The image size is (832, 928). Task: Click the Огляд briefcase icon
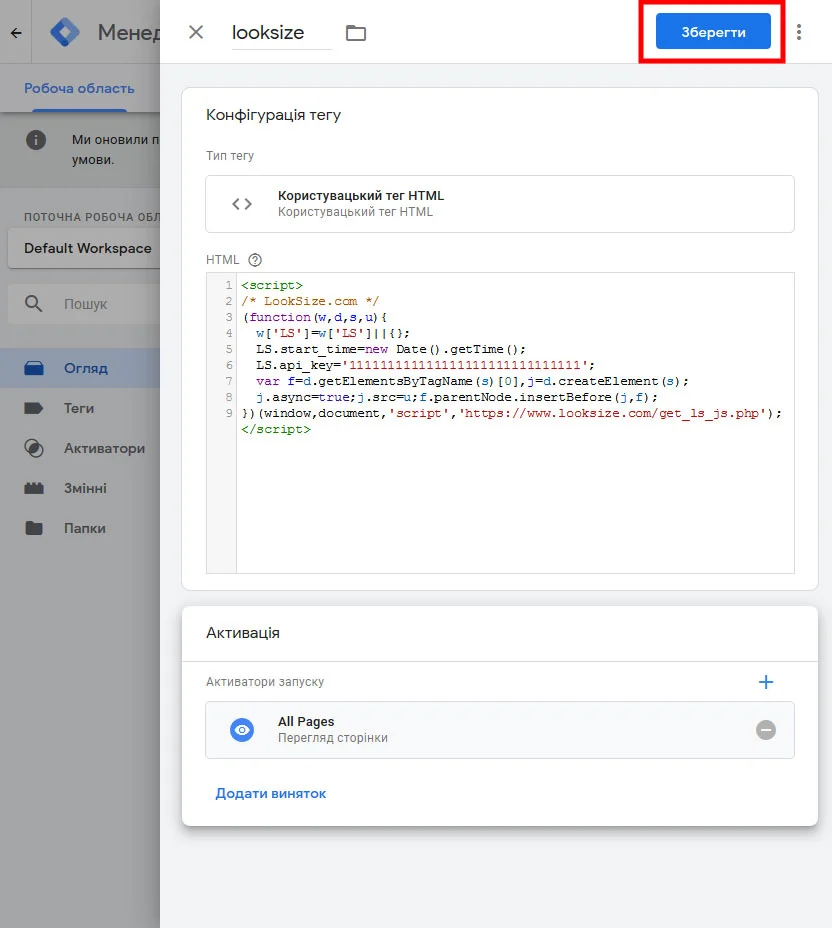(34, 368)
